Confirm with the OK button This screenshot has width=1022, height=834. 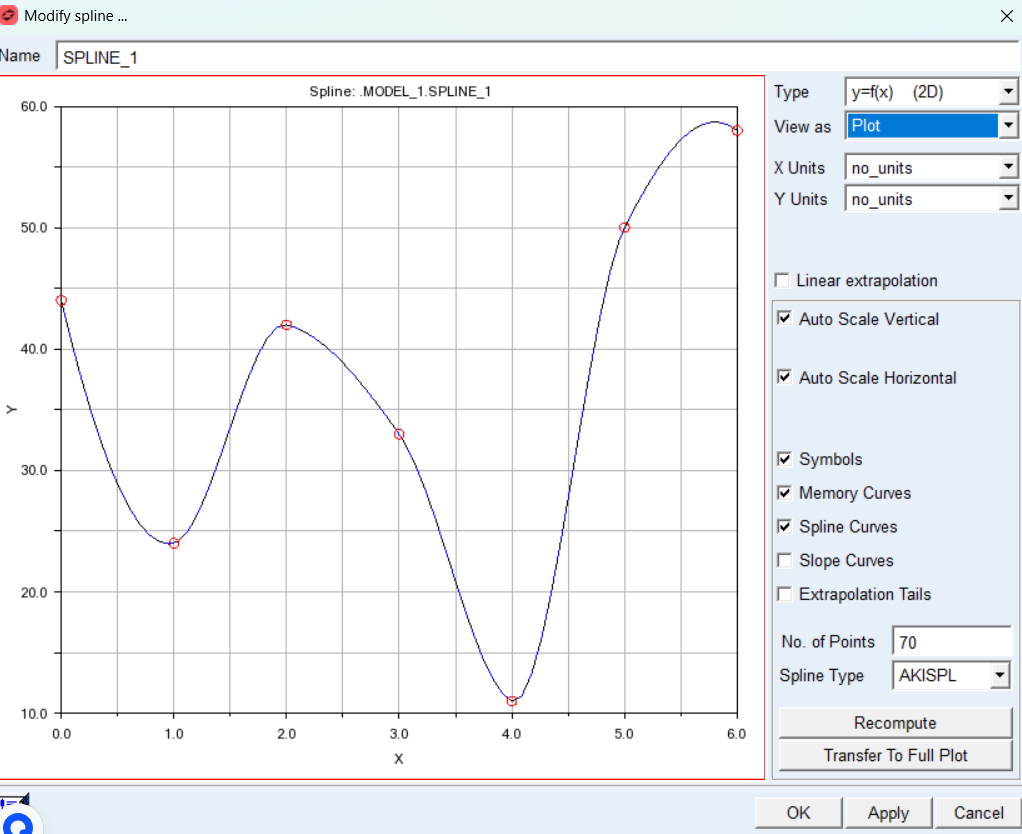click(x=798, y=813)
